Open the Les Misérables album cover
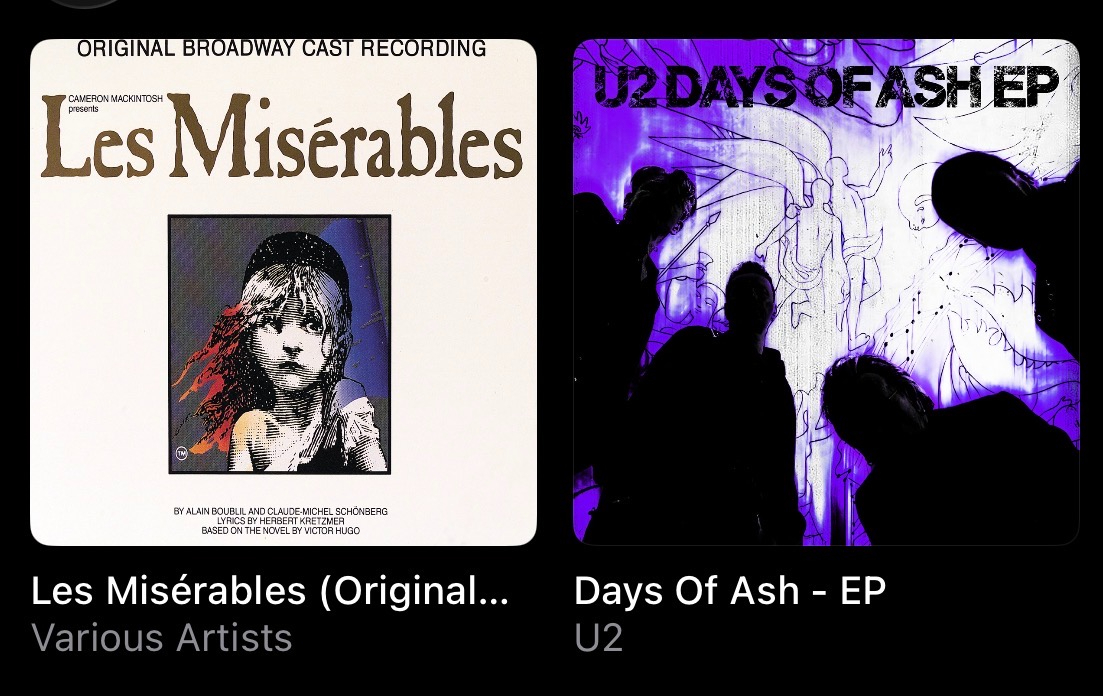Viewport: 1103px width, 696px height. (283, 292)
